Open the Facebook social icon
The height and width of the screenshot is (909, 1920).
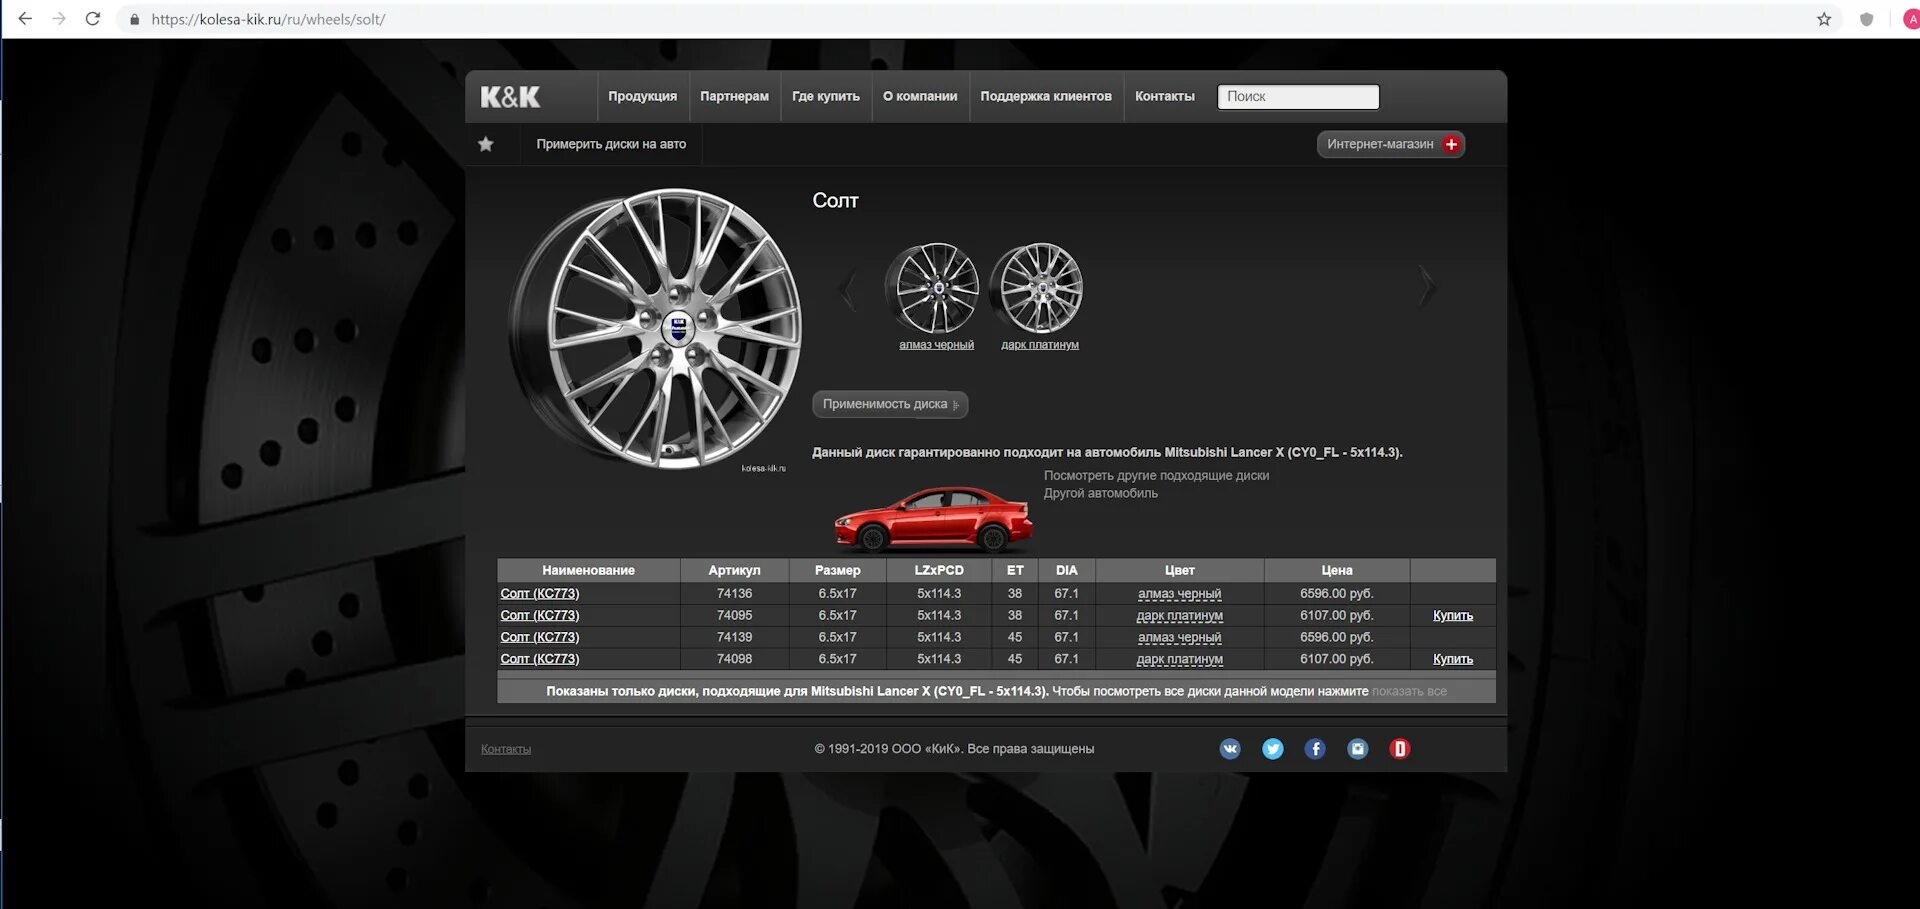point(1315,749)
